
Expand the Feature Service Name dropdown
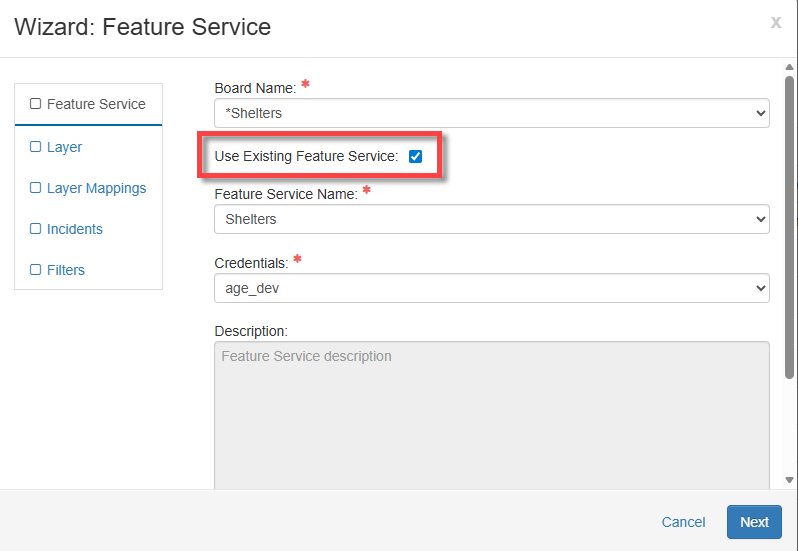click(x=491, y=219)
